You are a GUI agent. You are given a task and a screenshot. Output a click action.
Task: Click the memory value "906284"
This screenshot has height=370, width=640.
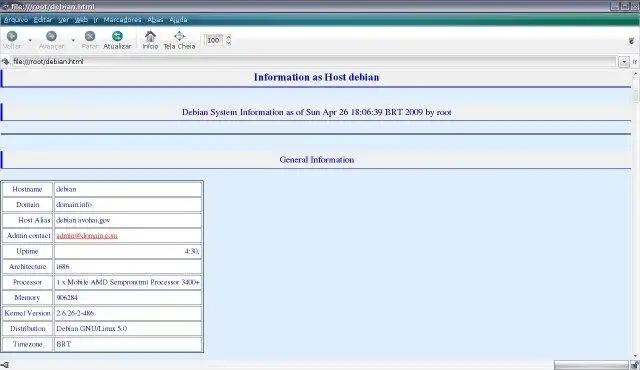click(x=67, y=298)
